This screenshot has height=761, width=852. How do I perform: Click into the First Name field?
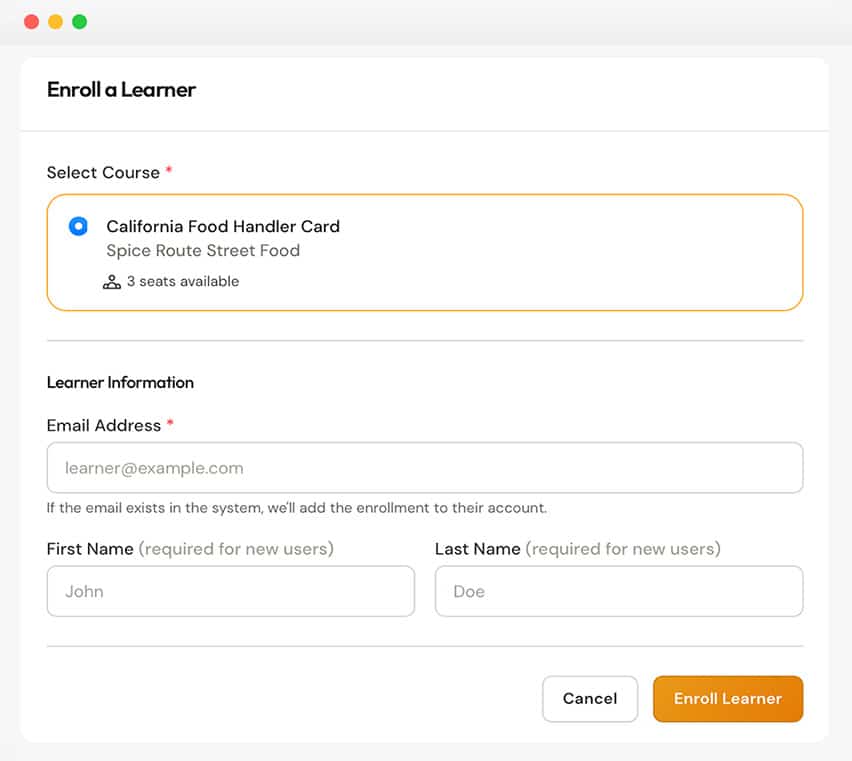pyautogui.click(x=231, y=591)
